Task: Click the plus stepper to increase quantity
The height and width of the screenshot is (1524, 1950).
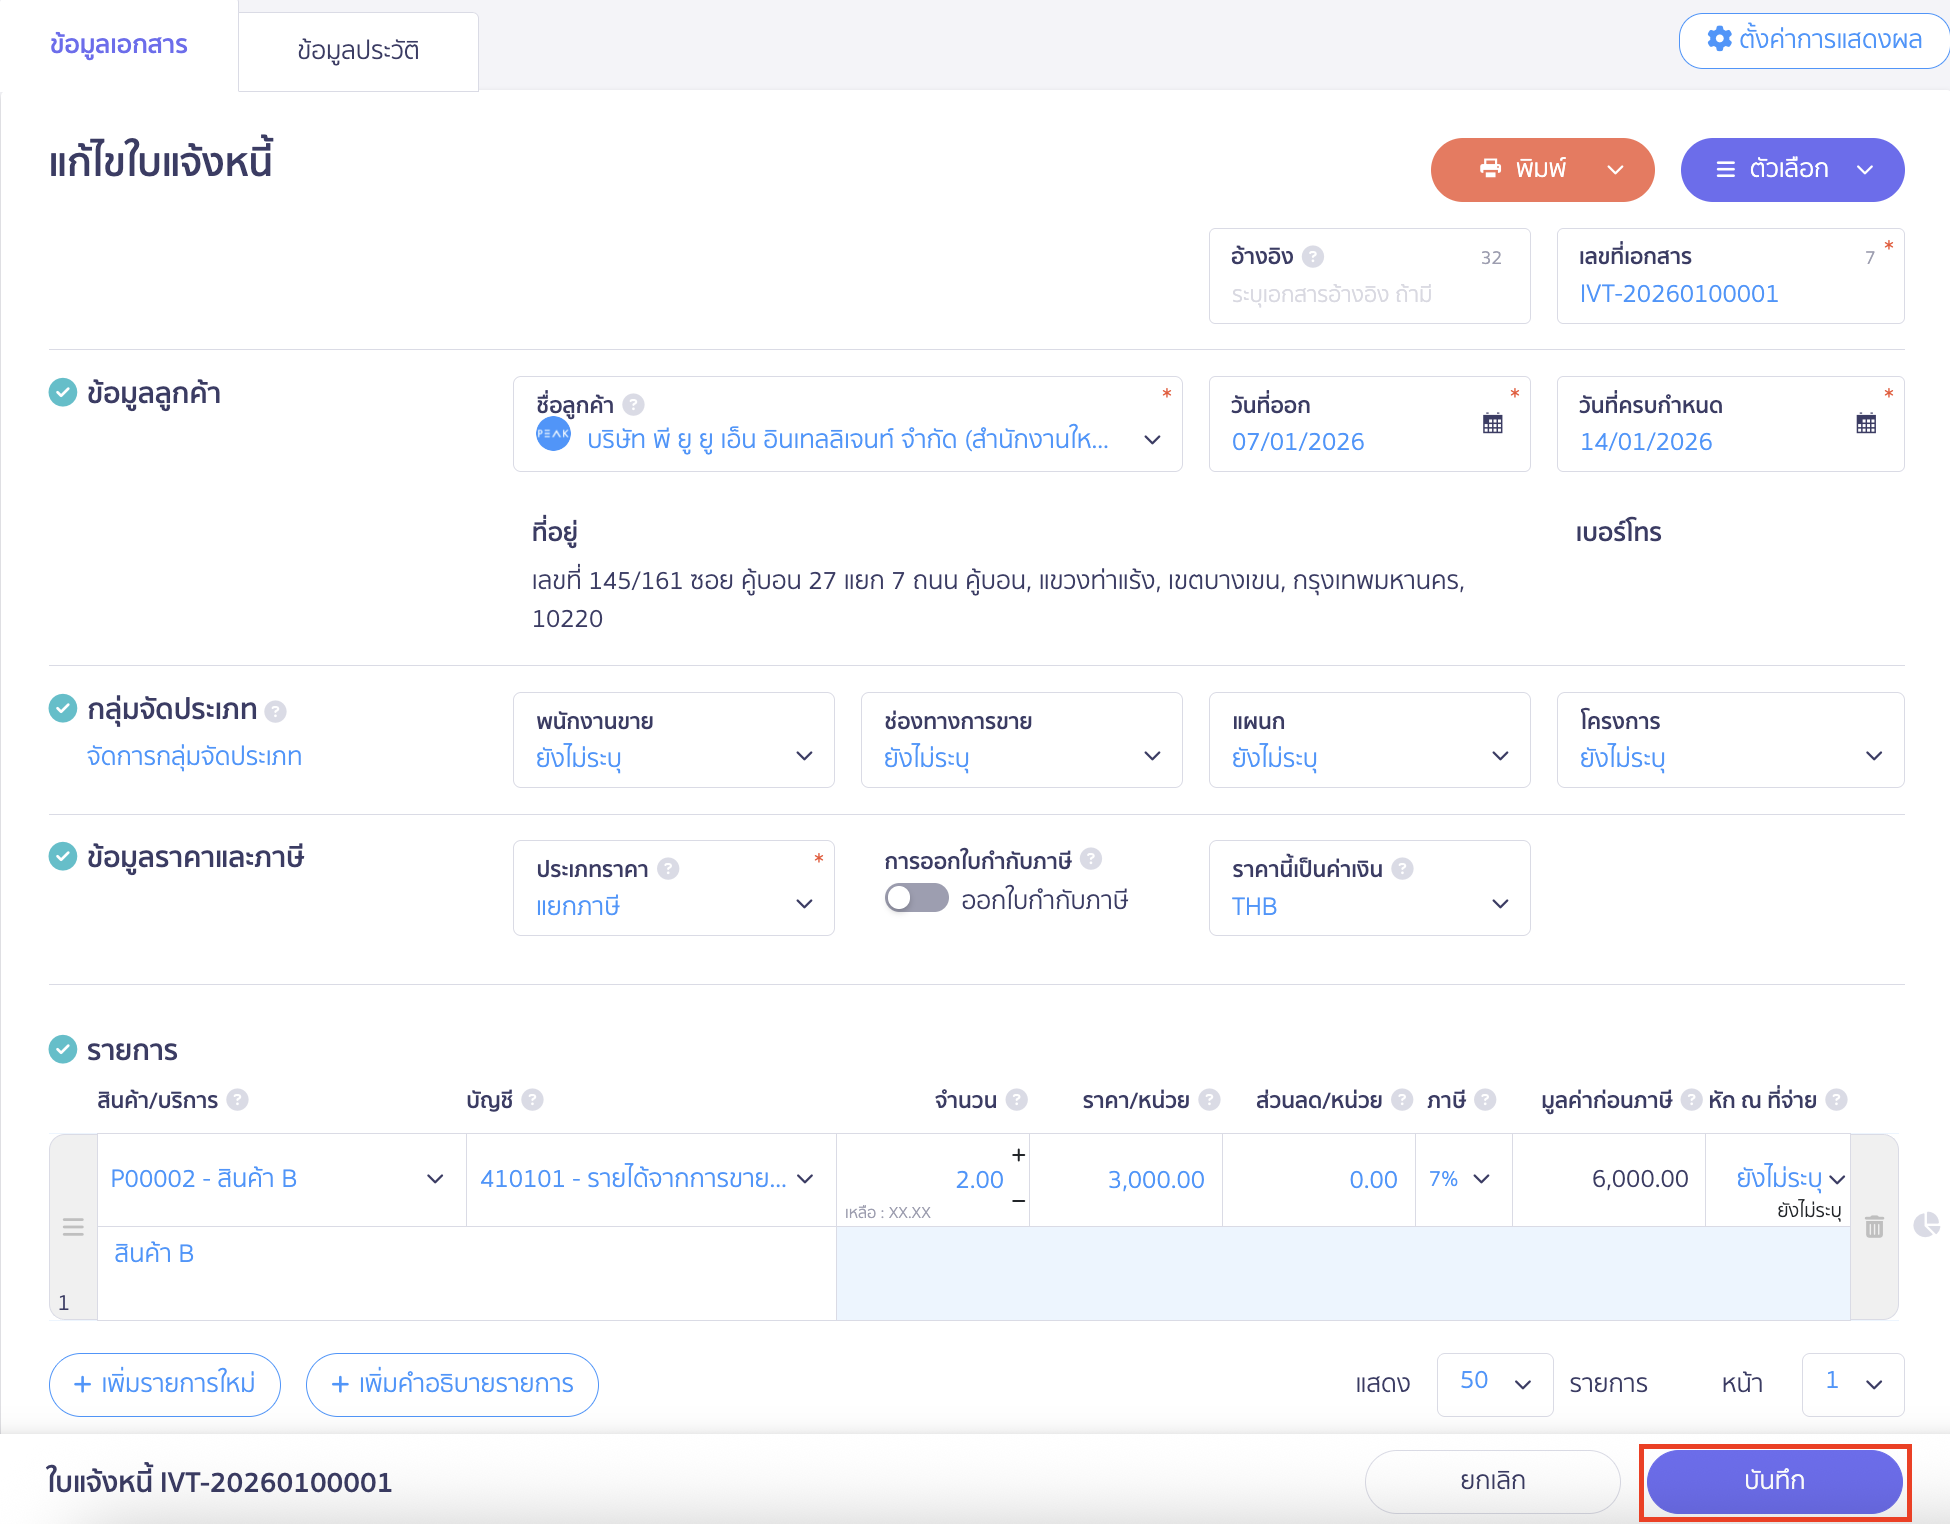Action: [1018, 1155]
